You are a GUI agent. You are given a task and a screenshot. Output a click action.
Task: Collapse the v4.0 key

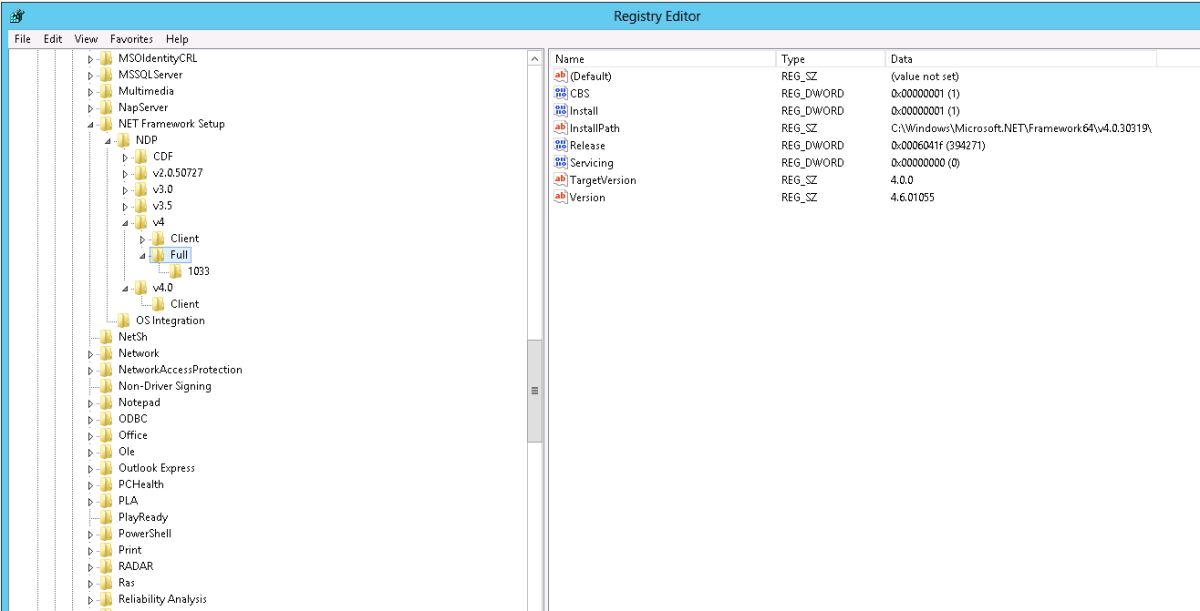tap(126, 288)
